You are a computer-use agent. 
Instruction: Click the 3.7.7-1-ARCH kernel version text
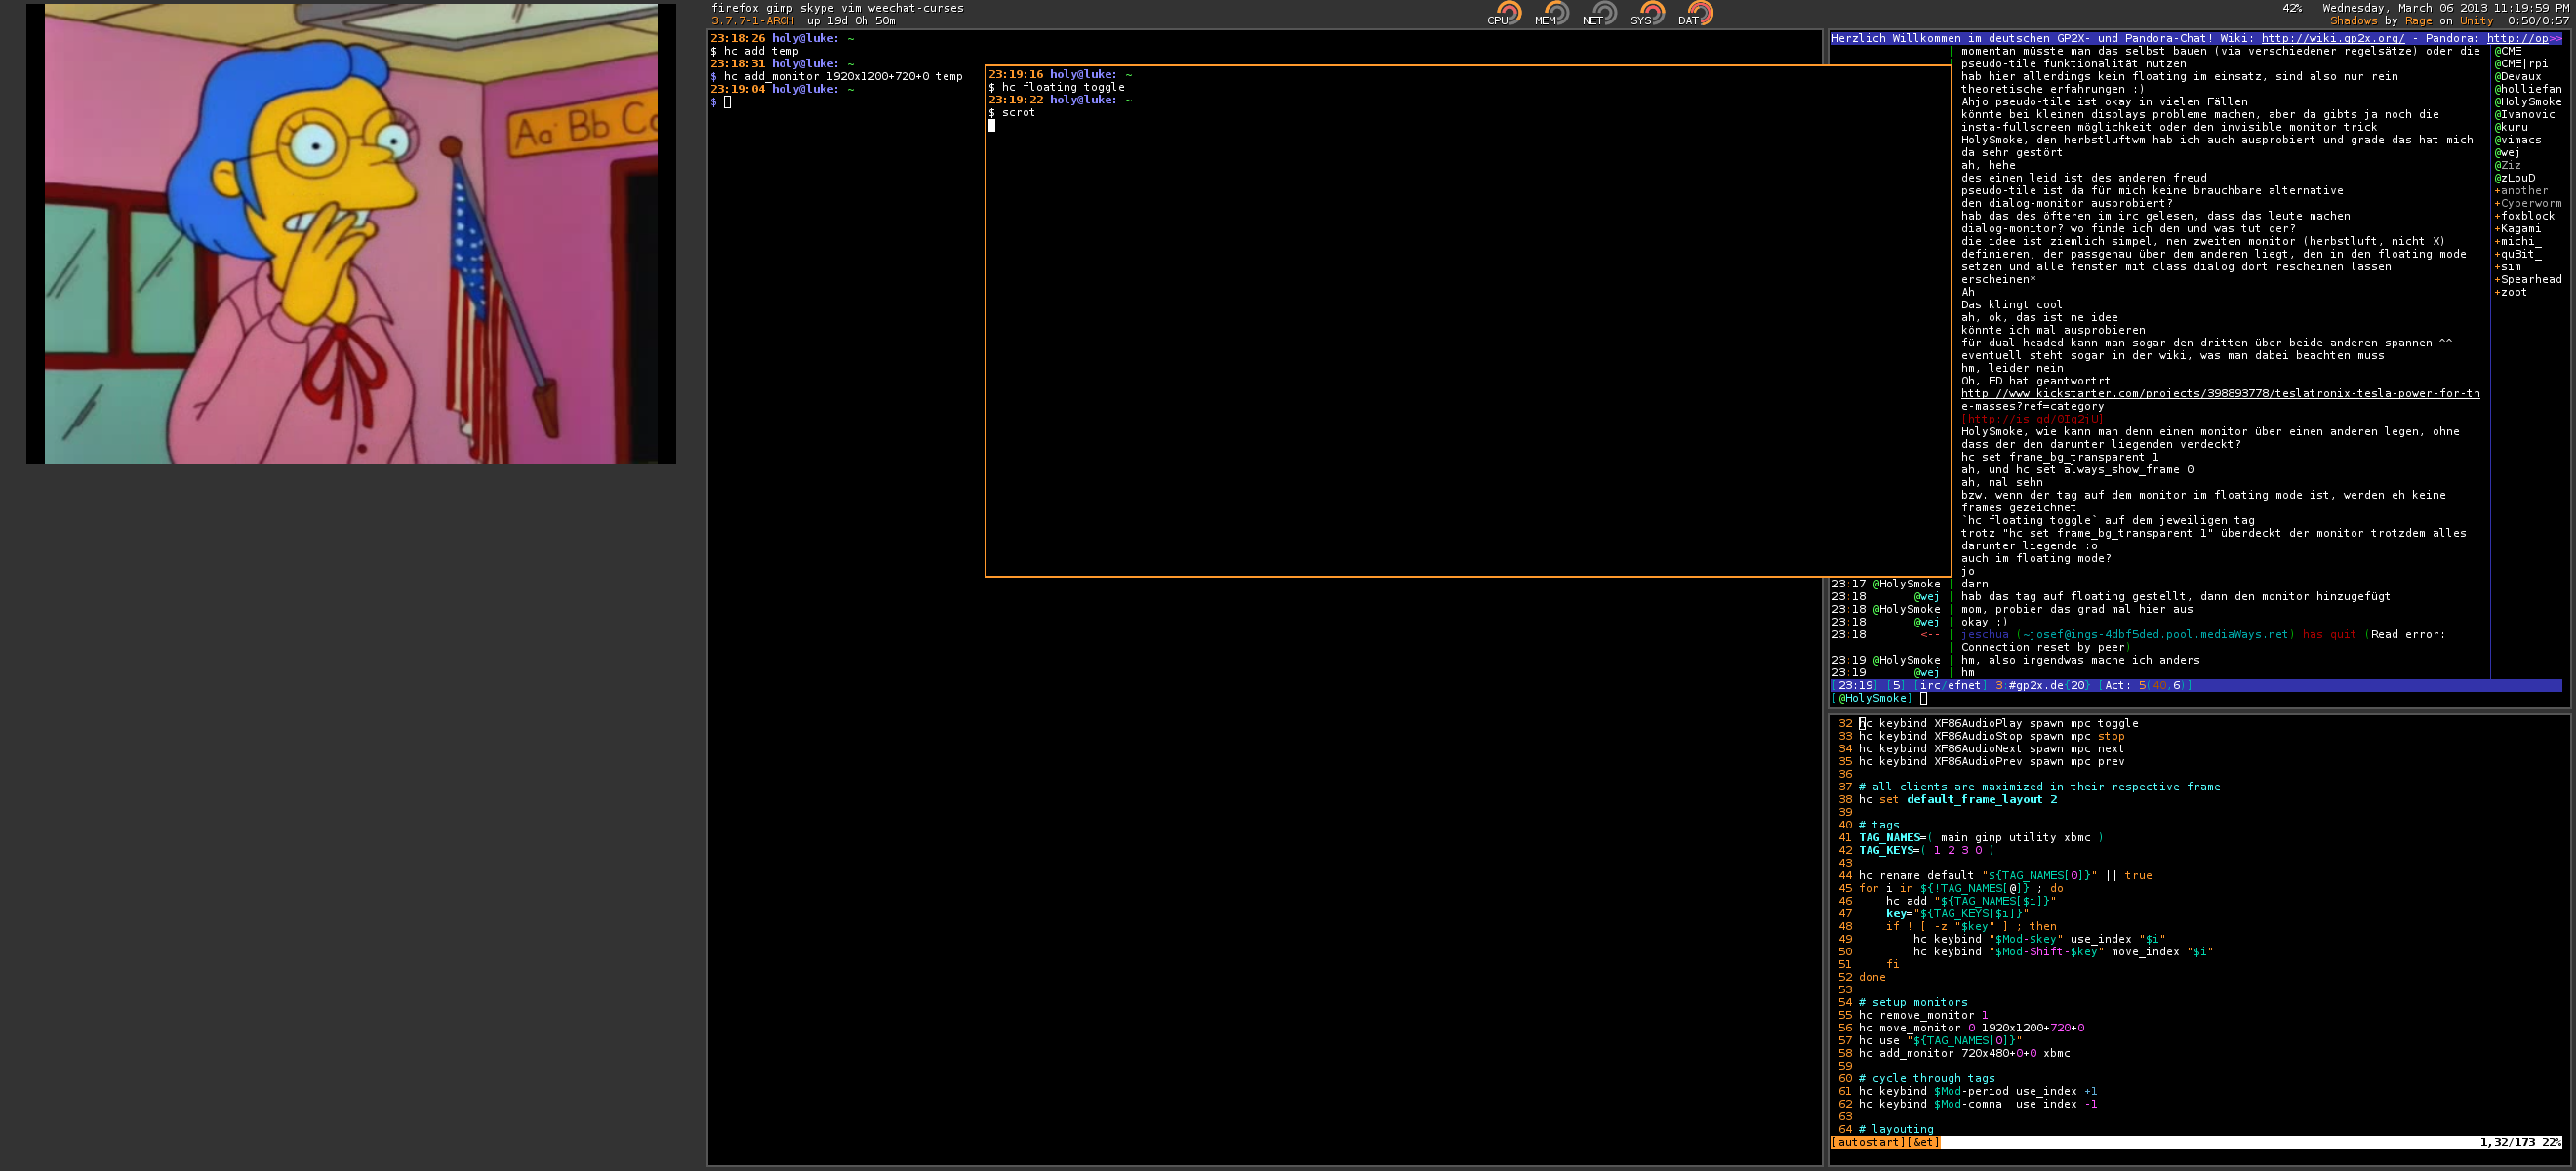coord(752,21)
